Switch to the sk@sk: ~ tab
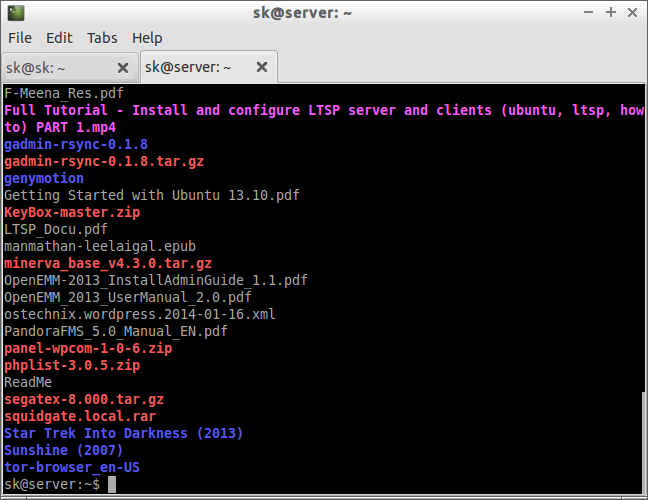This screenshot has height=500, width=648. [x=69, y=68]
